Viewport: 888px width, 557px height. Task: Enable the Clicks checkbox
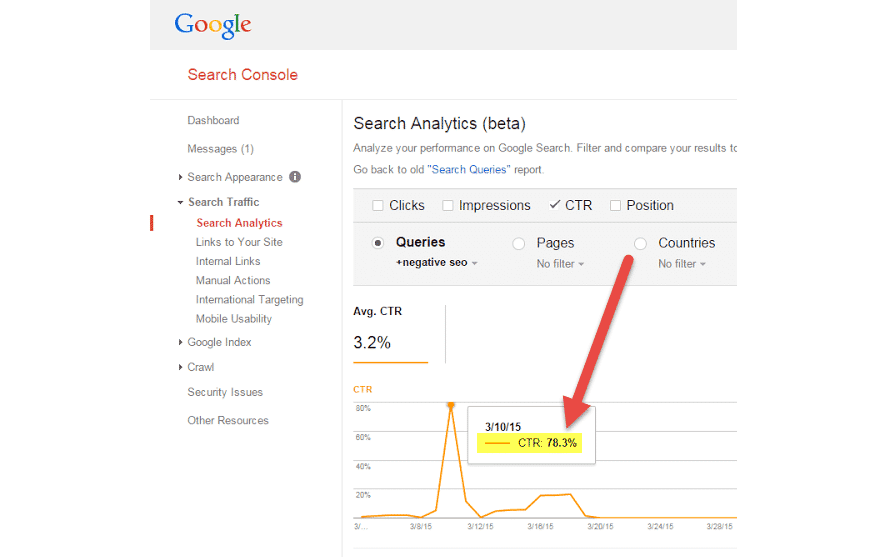(x=378, y=205)
